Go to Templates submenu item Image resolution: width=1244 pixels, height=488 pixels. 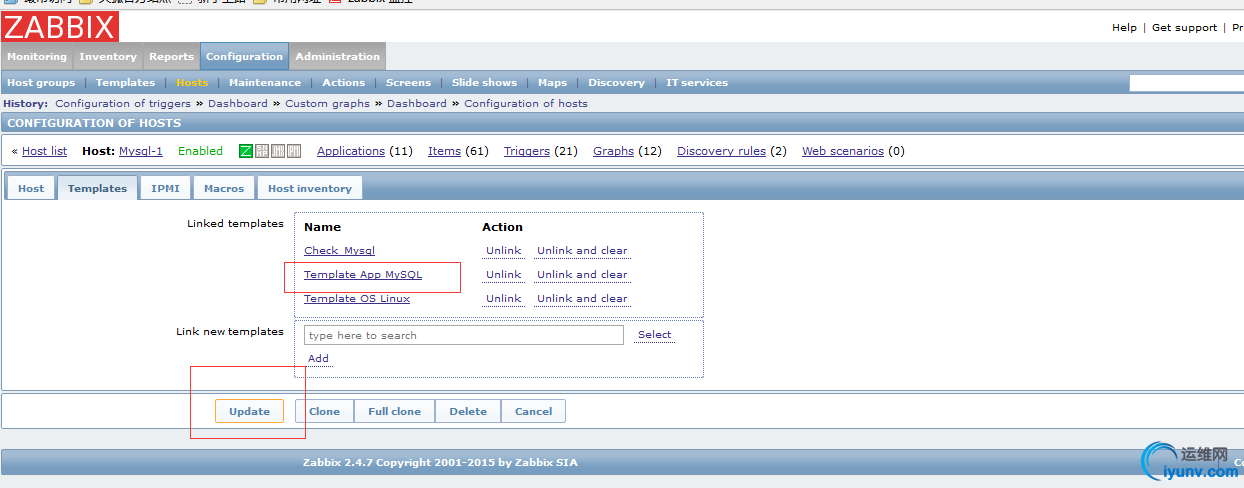125,83
